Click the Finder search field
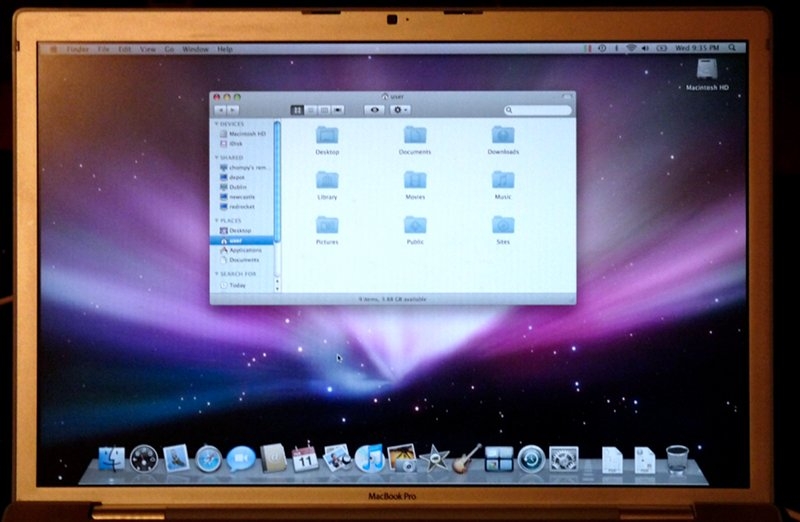800x522 pixels. pos(538,110)
